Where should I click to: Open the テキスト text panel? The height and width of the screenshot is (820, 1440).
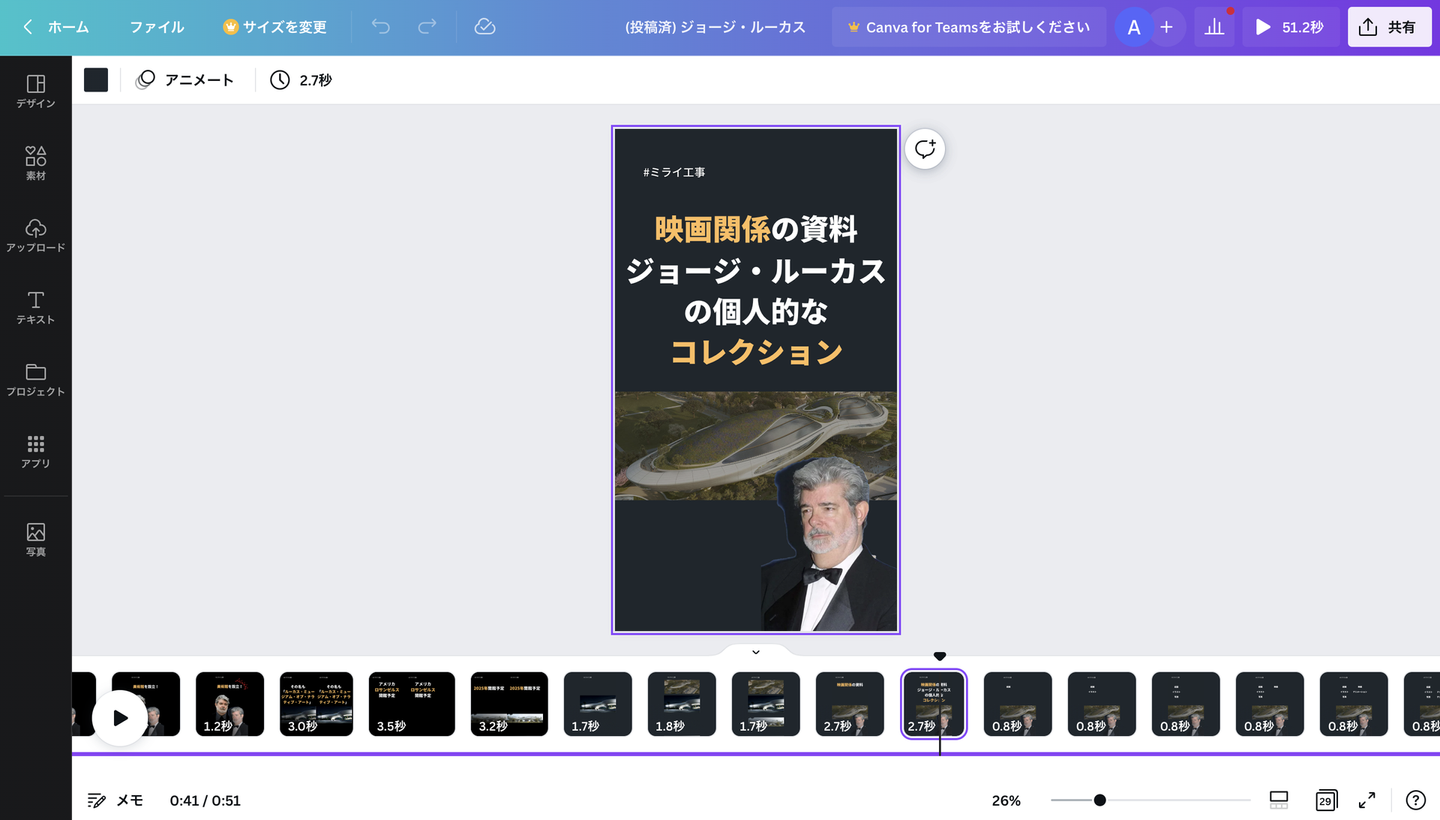(x=36, y=307)
